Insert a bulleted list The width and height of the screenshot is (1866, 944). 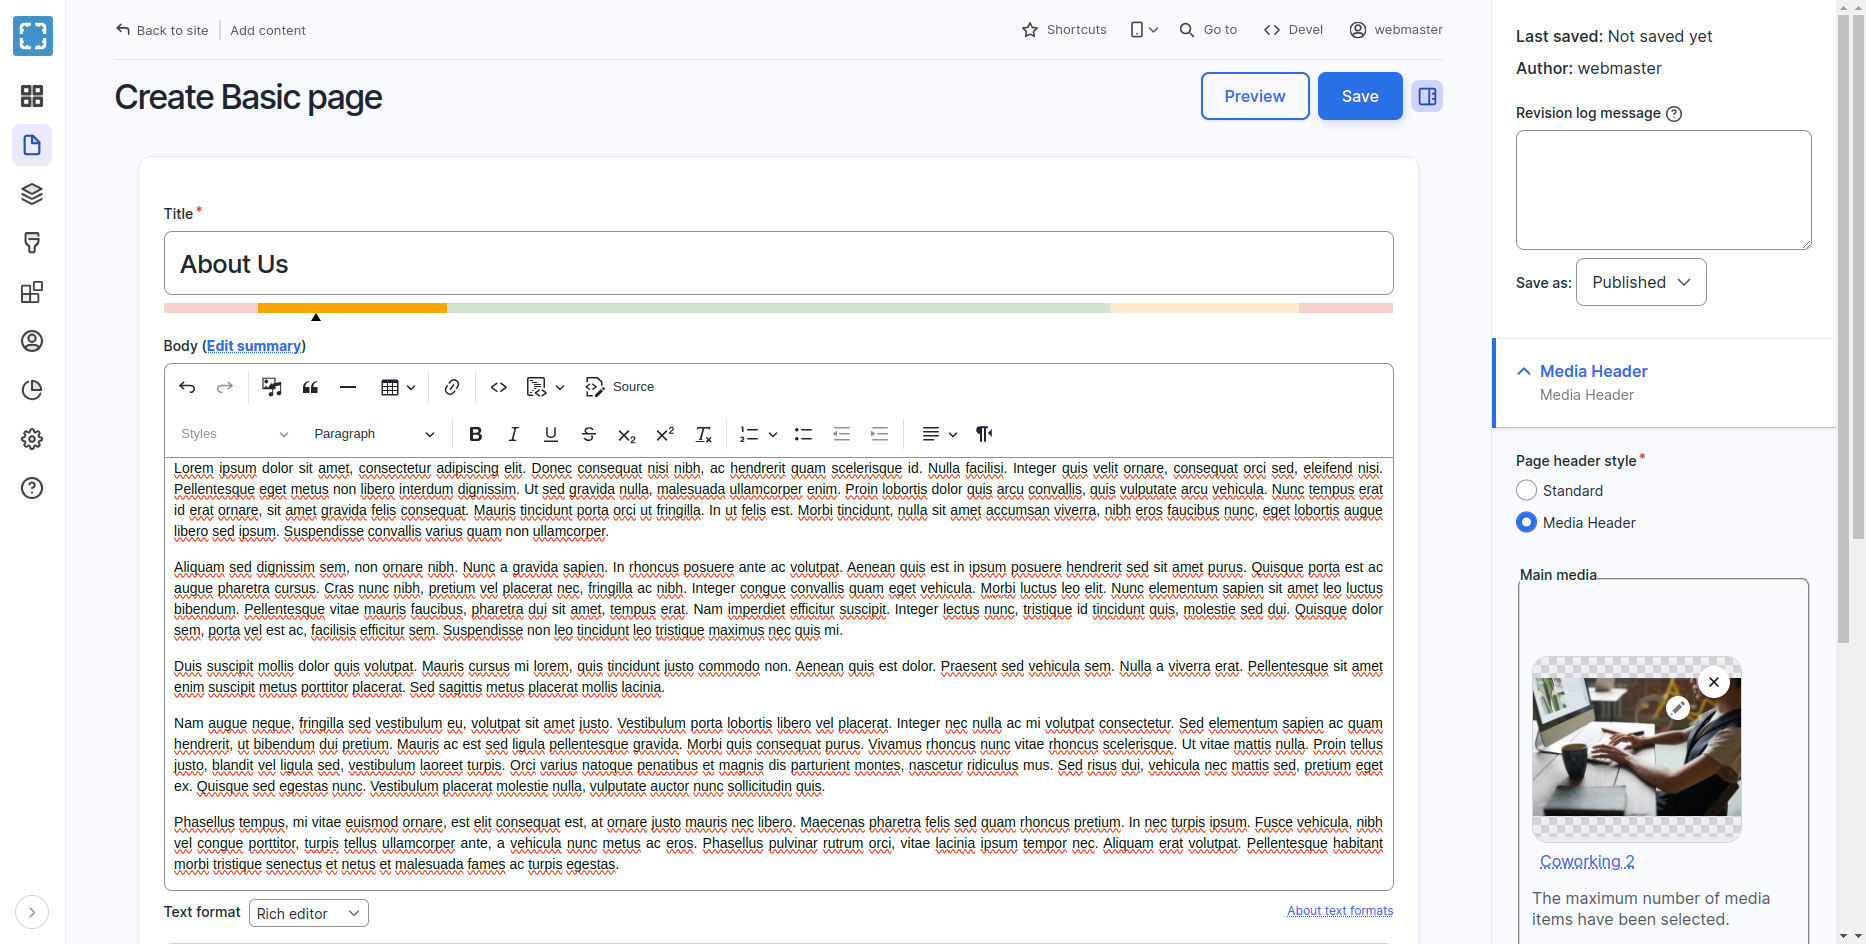pos(803,434)
